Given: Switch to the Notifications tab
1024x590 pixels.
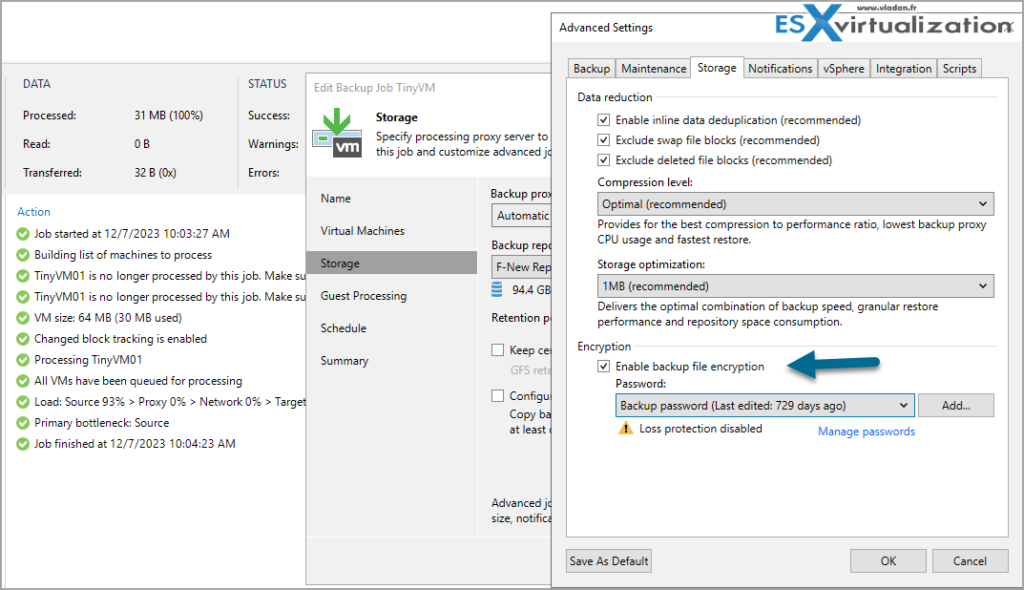Looking at the screenshot, I should click(x=780, y=68).
